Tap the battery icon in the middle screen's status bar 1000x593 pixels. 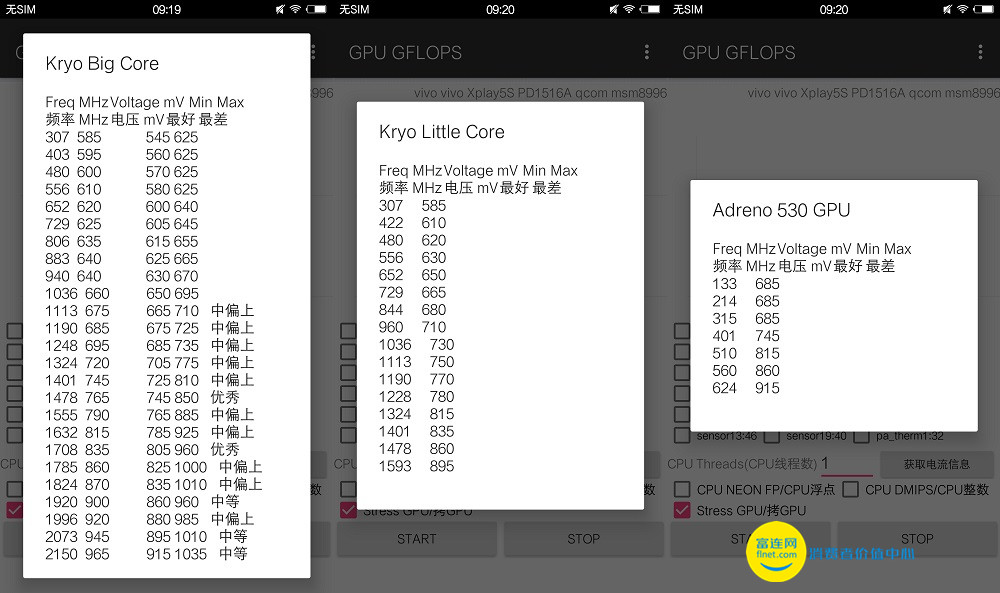650,9
